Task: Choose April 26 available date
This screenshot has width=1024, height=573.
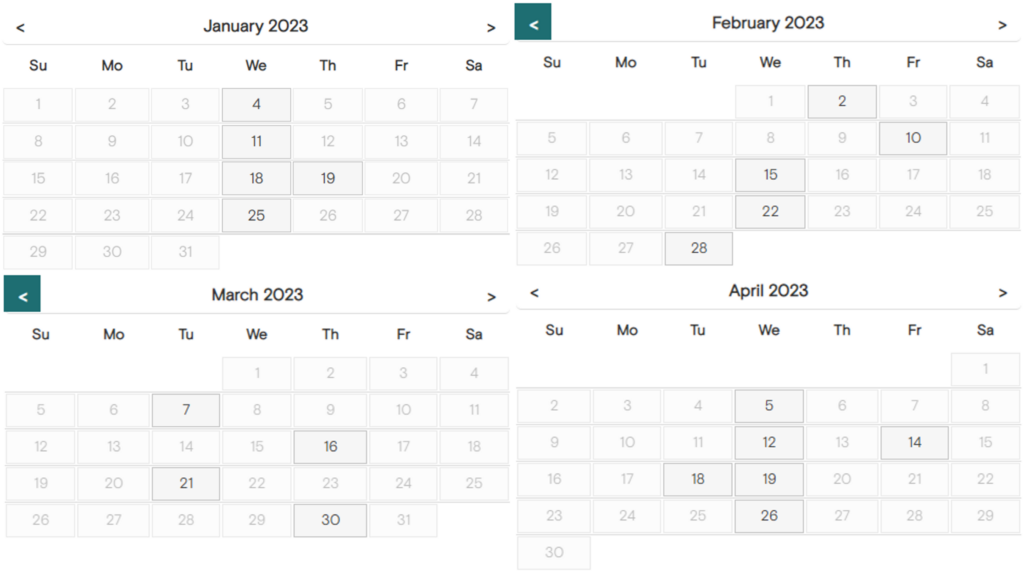Action: [x=769, y=516]
